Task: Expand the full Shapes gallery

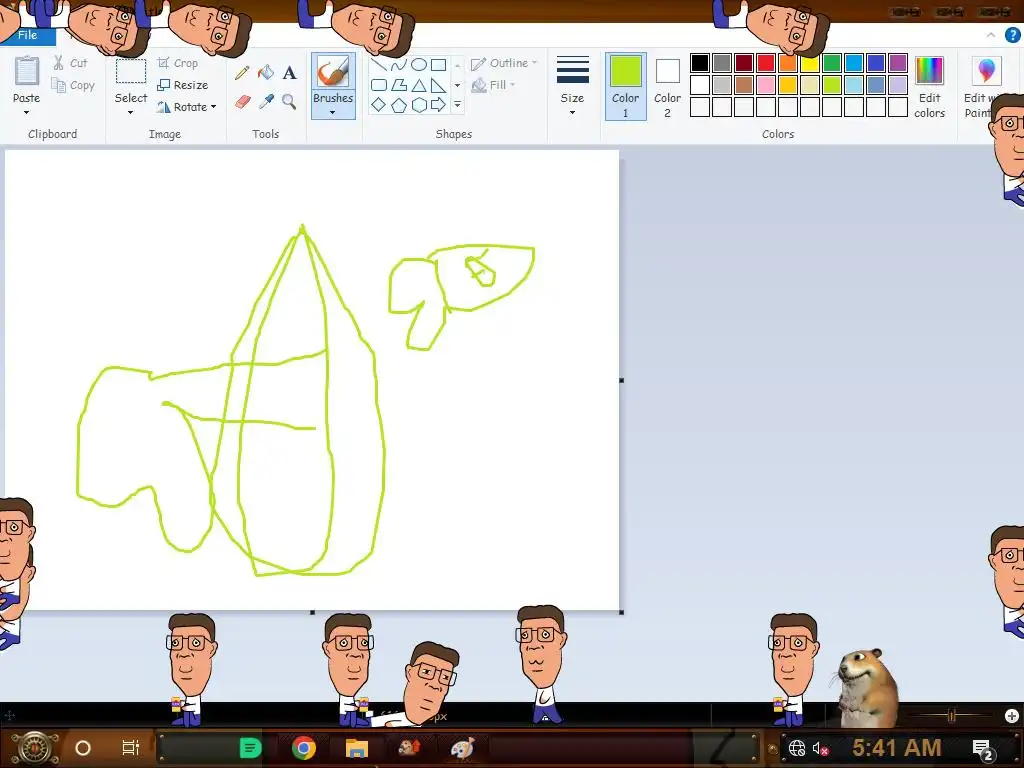Action: 458,104
